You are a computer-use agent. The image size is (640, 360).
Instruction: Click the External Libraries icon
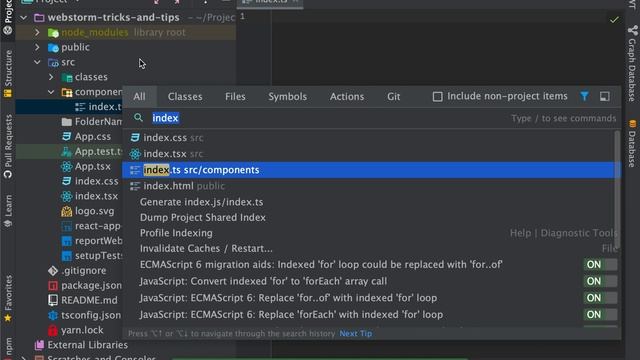39,345
